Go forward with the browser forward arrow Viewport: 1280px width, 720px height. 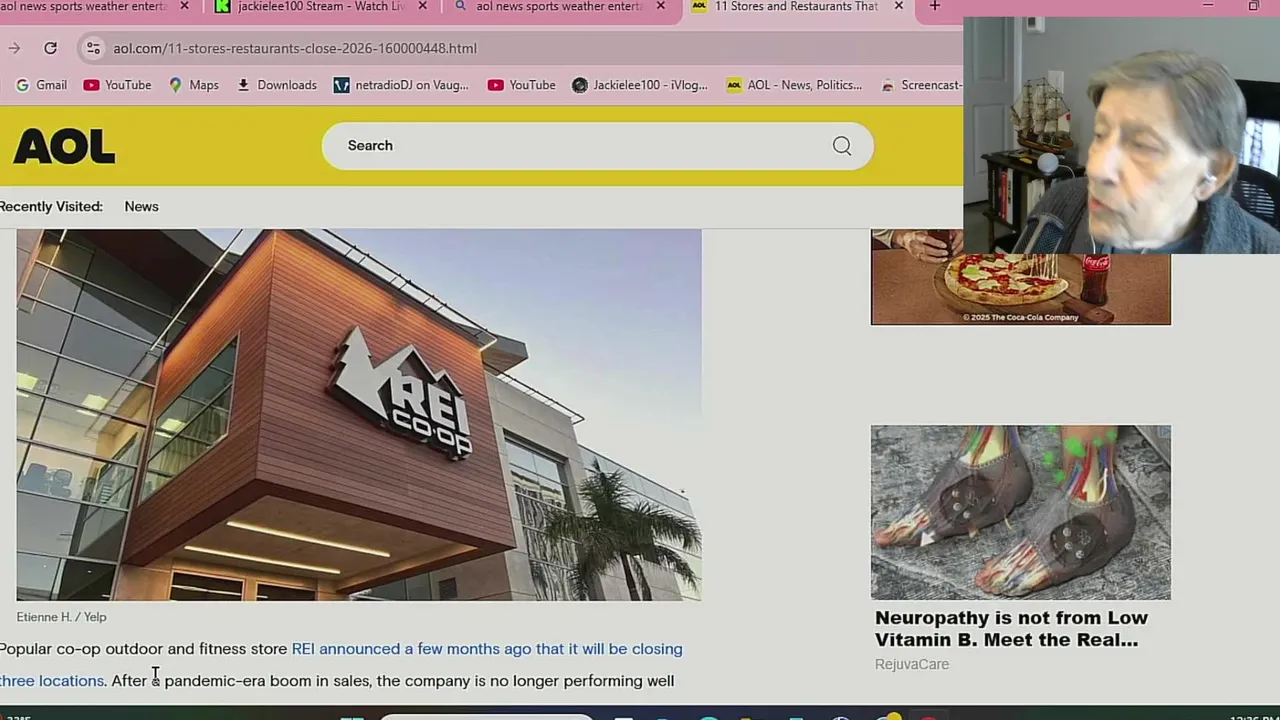[x=14, y=48]
